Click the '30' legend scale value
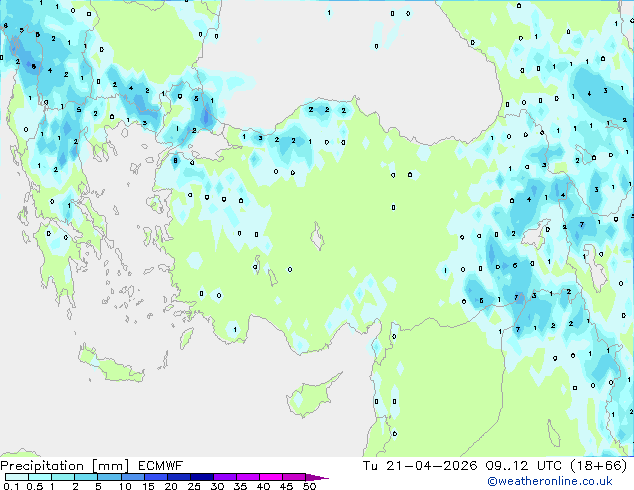The image size is (634, 490). point(217,486)
